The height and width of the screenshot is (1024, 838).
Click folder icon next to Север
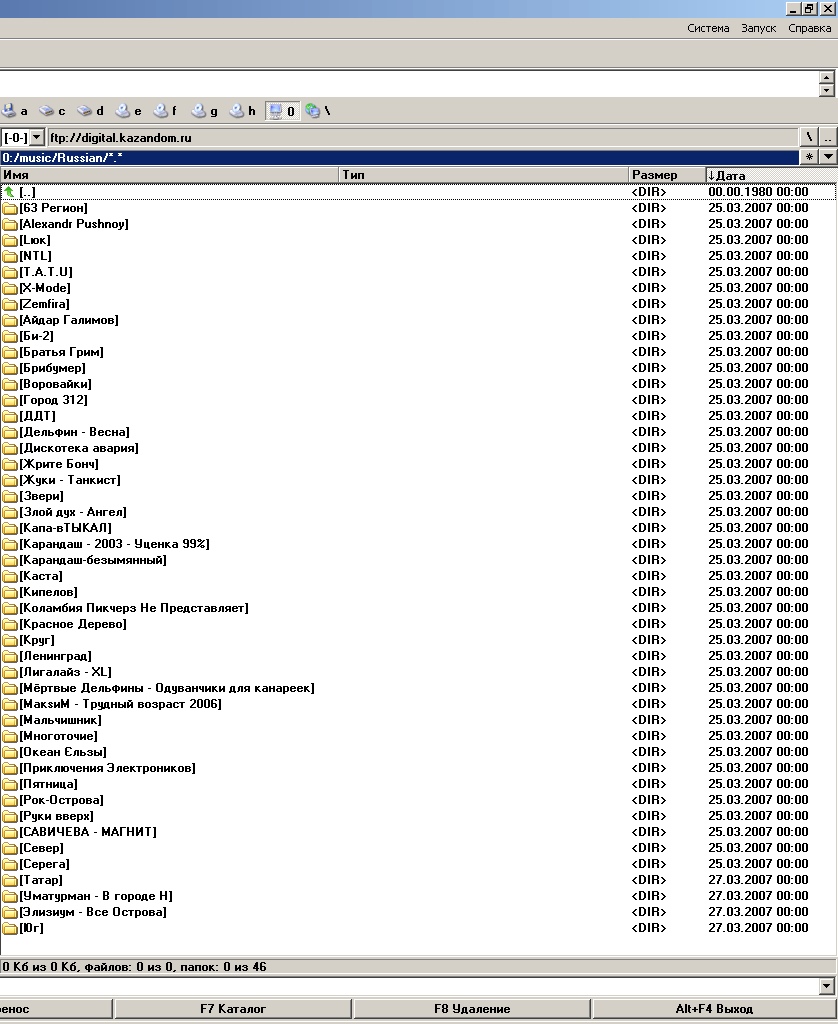10,848
